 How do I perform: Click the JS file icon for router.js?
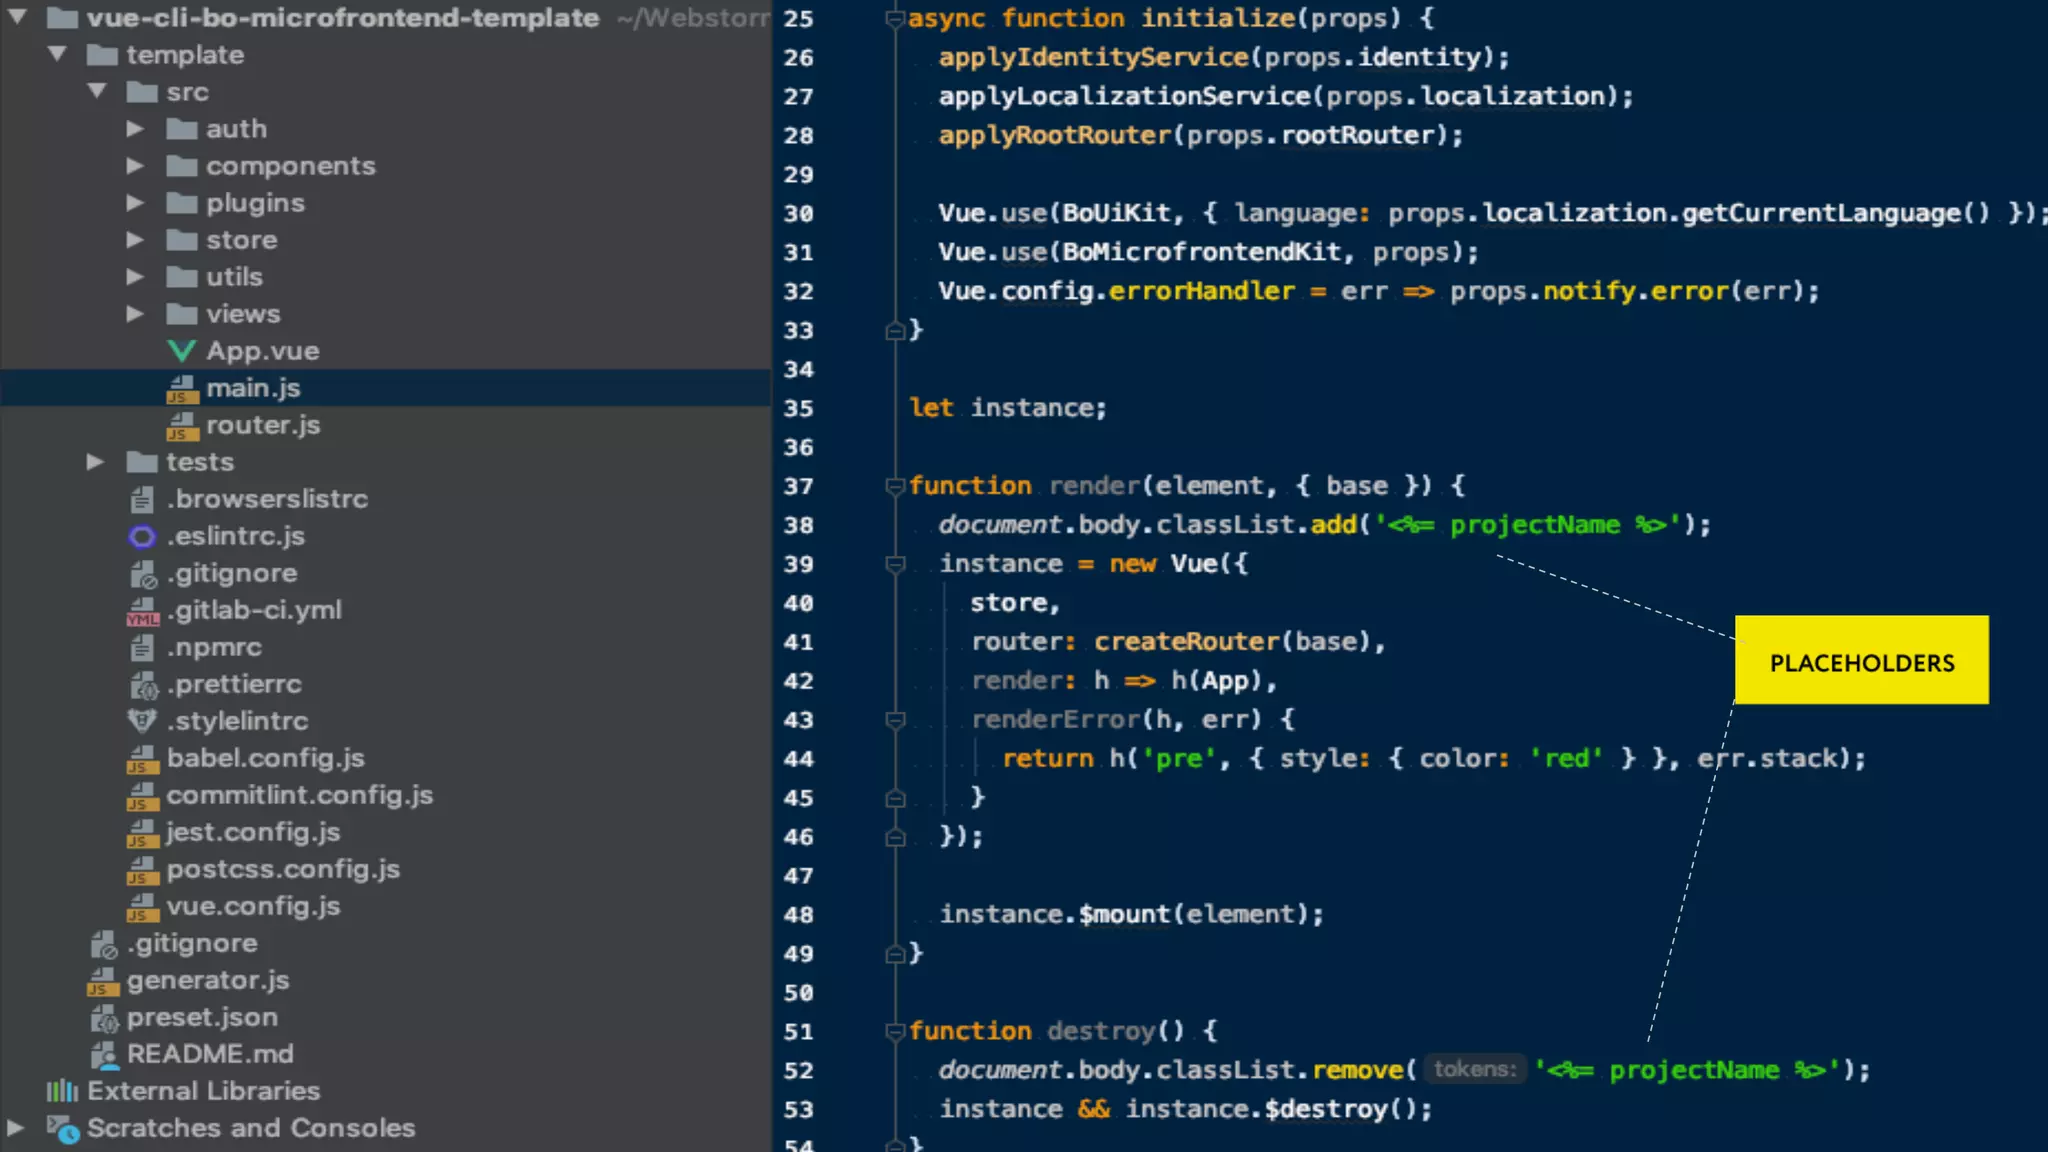click(181, 426)
